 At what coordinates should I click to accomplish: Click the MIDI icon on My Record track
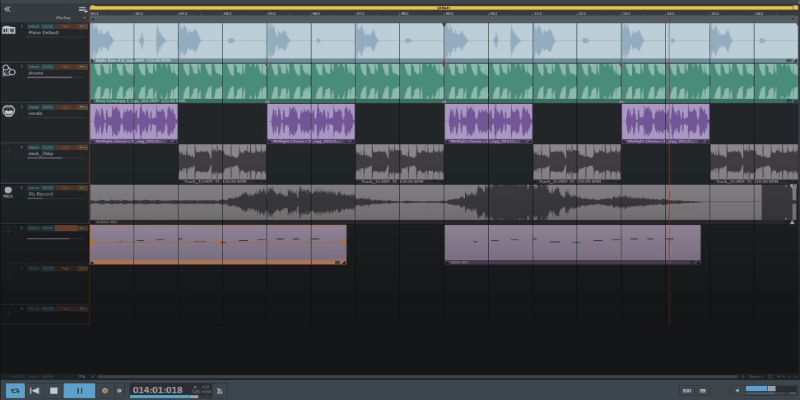[x=8, y=189]
